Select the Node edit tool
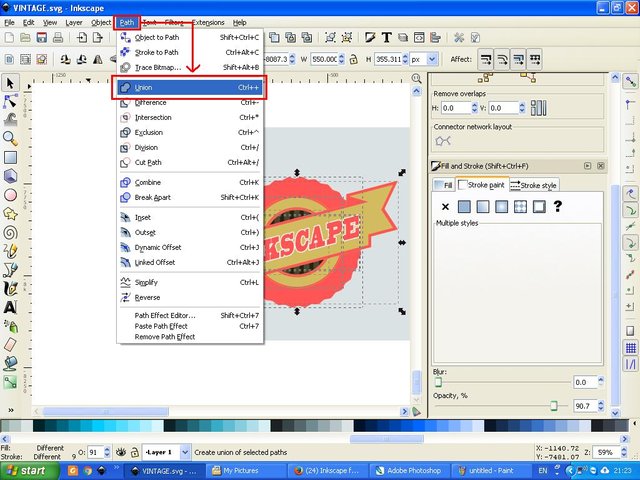 click(x=10, y=101)
